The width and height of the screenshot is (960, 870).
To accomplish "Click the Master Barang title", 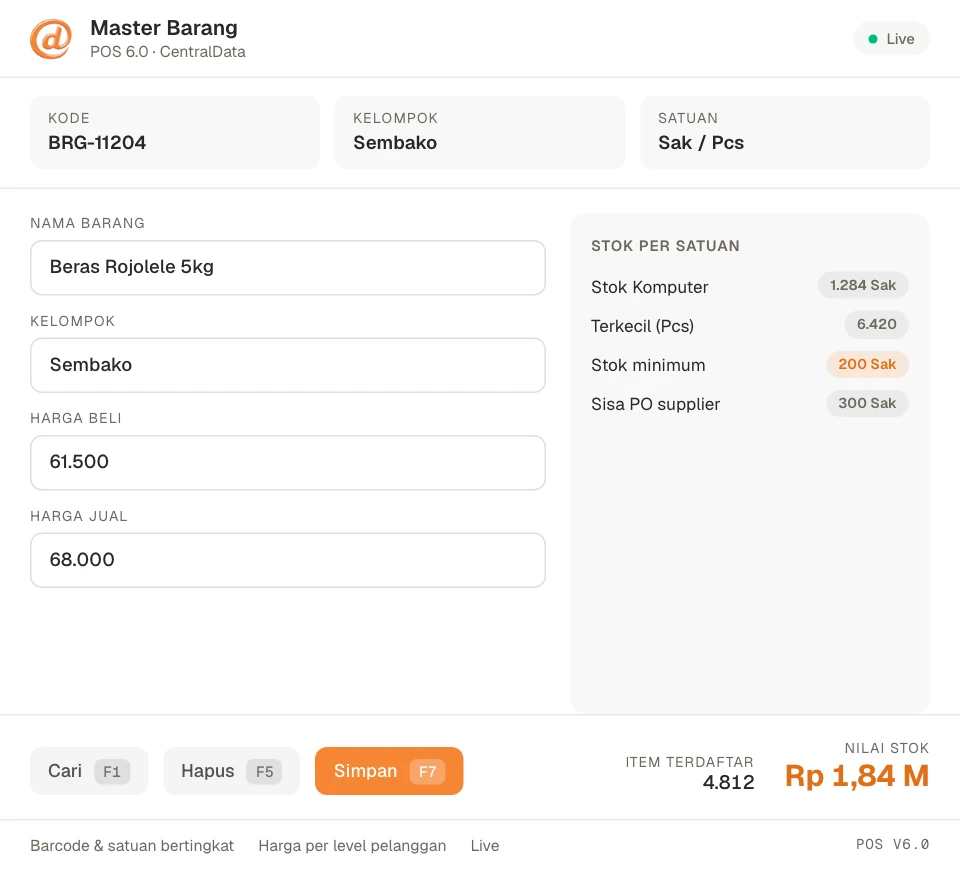I will pyautogui.click(x=164, y=28).
